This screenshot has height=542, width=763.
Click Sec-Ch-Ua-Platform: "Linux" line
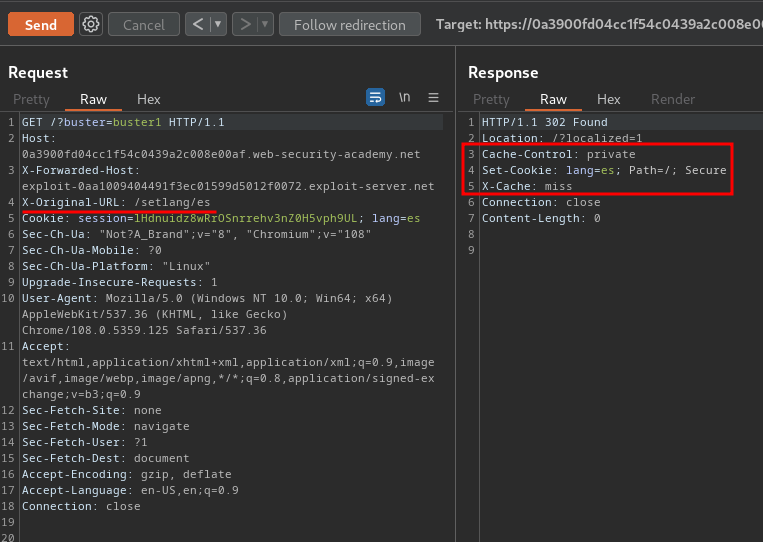(x=116, y=267)
